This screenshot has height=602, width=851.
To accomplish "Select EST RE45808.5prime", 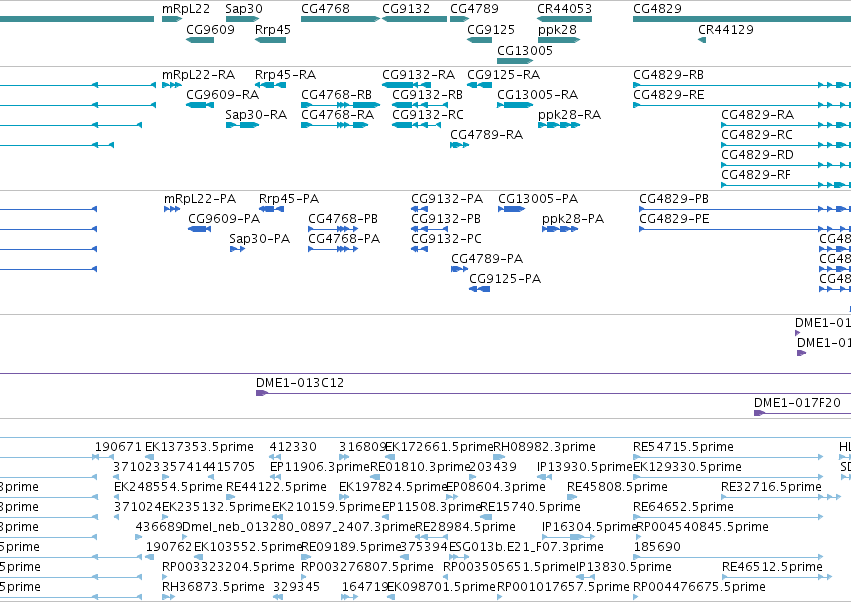I will (x=572, y=497).
